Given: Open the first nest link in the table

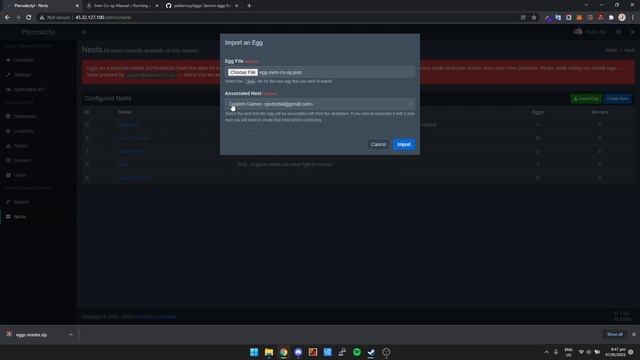Looking at the screenshot, I should pyautogui.click(x=128, y=125).
